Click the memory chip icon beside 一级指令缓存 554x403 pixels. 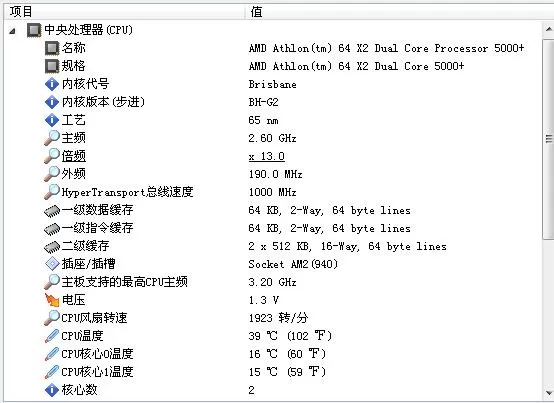[52, 229]
